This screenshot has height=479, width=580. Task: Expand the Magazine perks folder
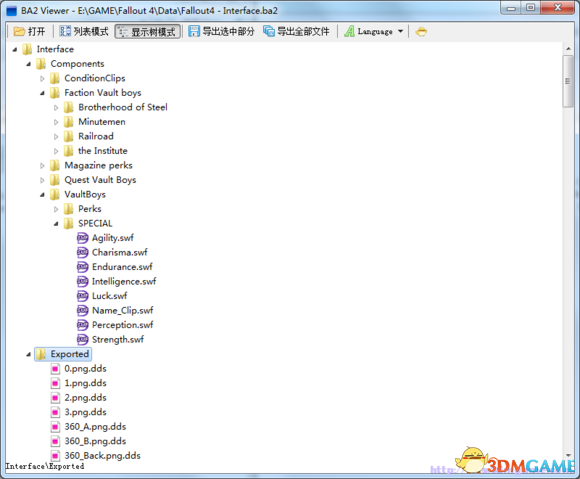pyautogui.click(x=42, y=166)
